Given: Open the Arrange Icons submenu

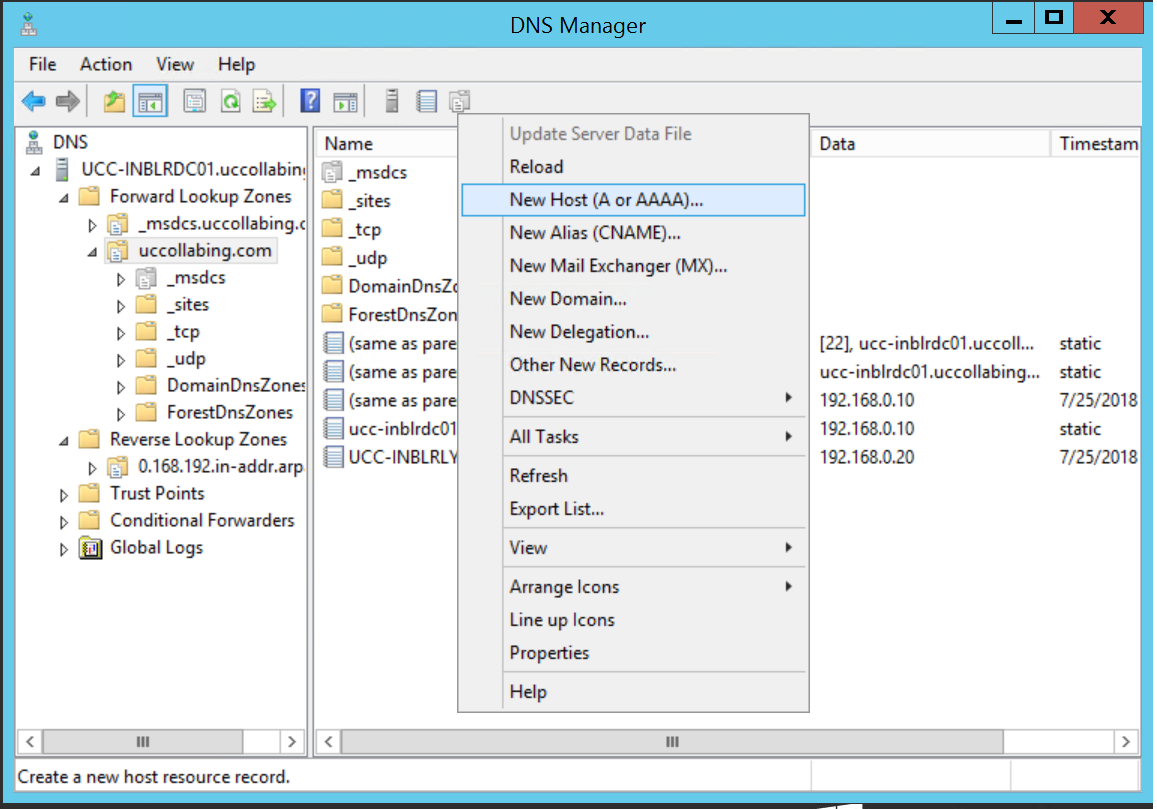Looking at the screenshot, I should (633, 587).
